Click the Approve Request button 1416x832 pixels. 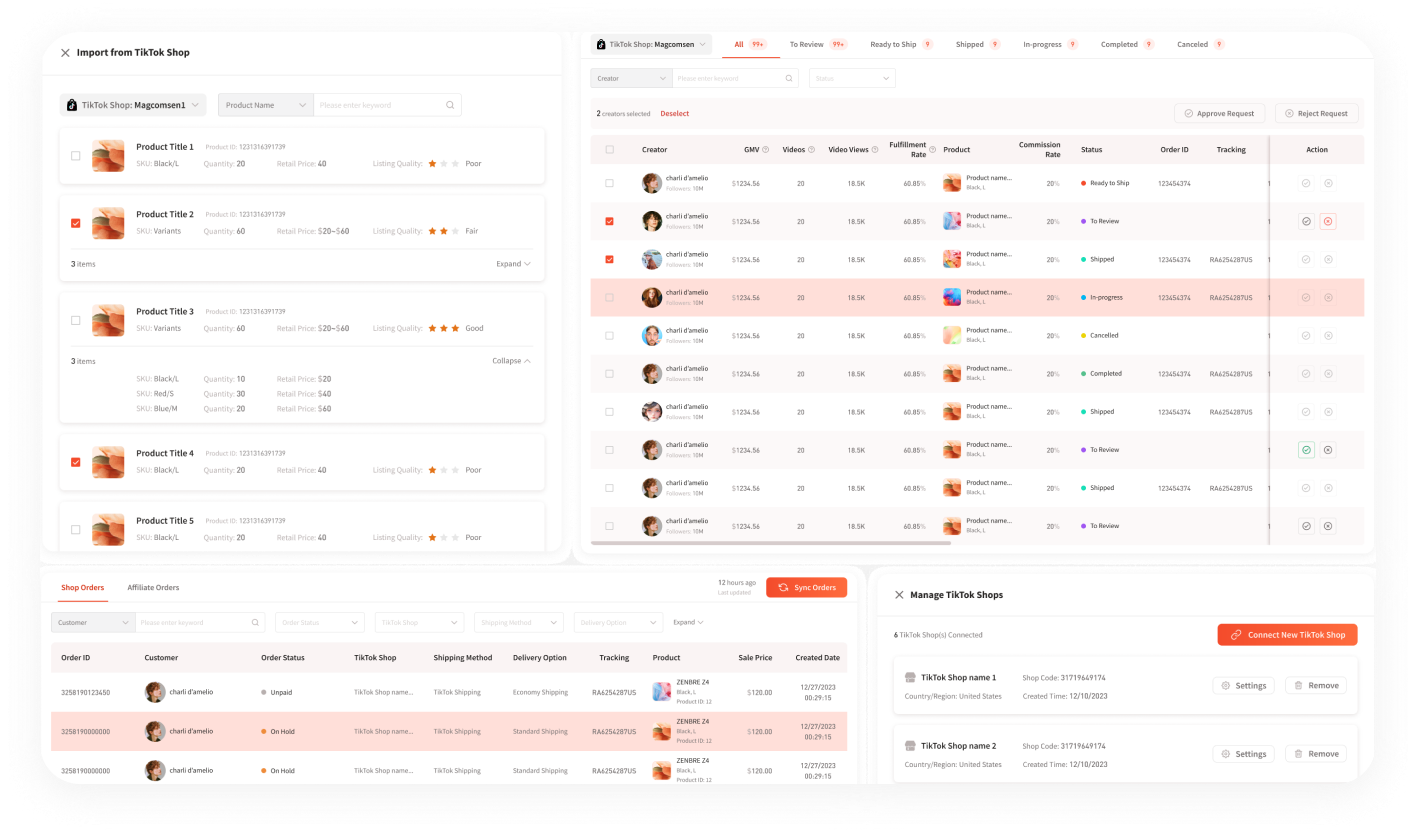click(x=1219, y=114)
